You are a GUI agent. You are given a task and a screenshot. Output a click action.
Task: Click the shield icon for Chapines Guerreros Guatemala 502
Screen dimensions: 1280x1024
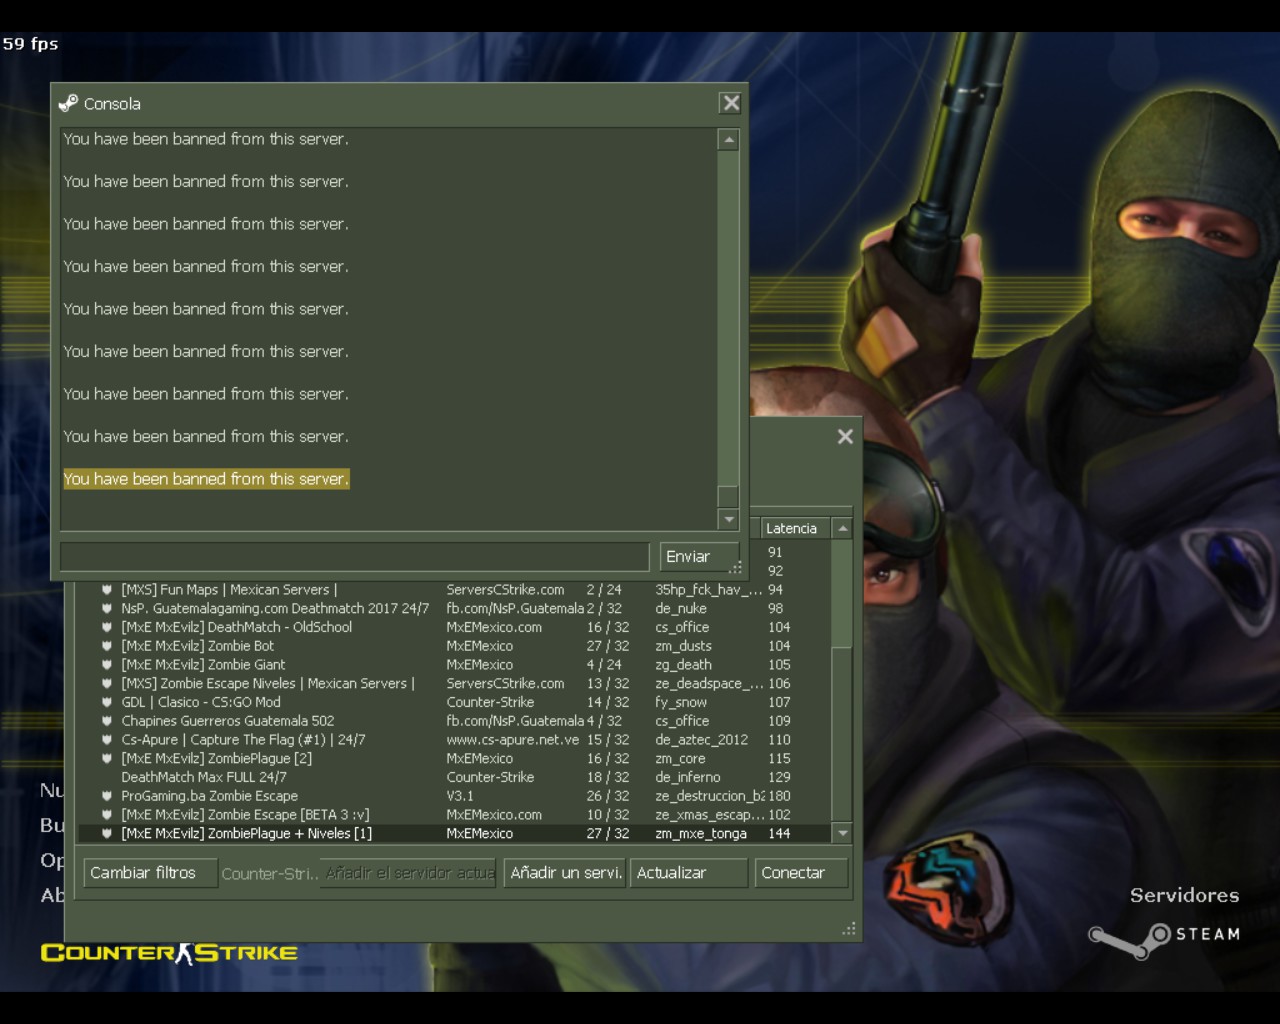pos(106,721)
